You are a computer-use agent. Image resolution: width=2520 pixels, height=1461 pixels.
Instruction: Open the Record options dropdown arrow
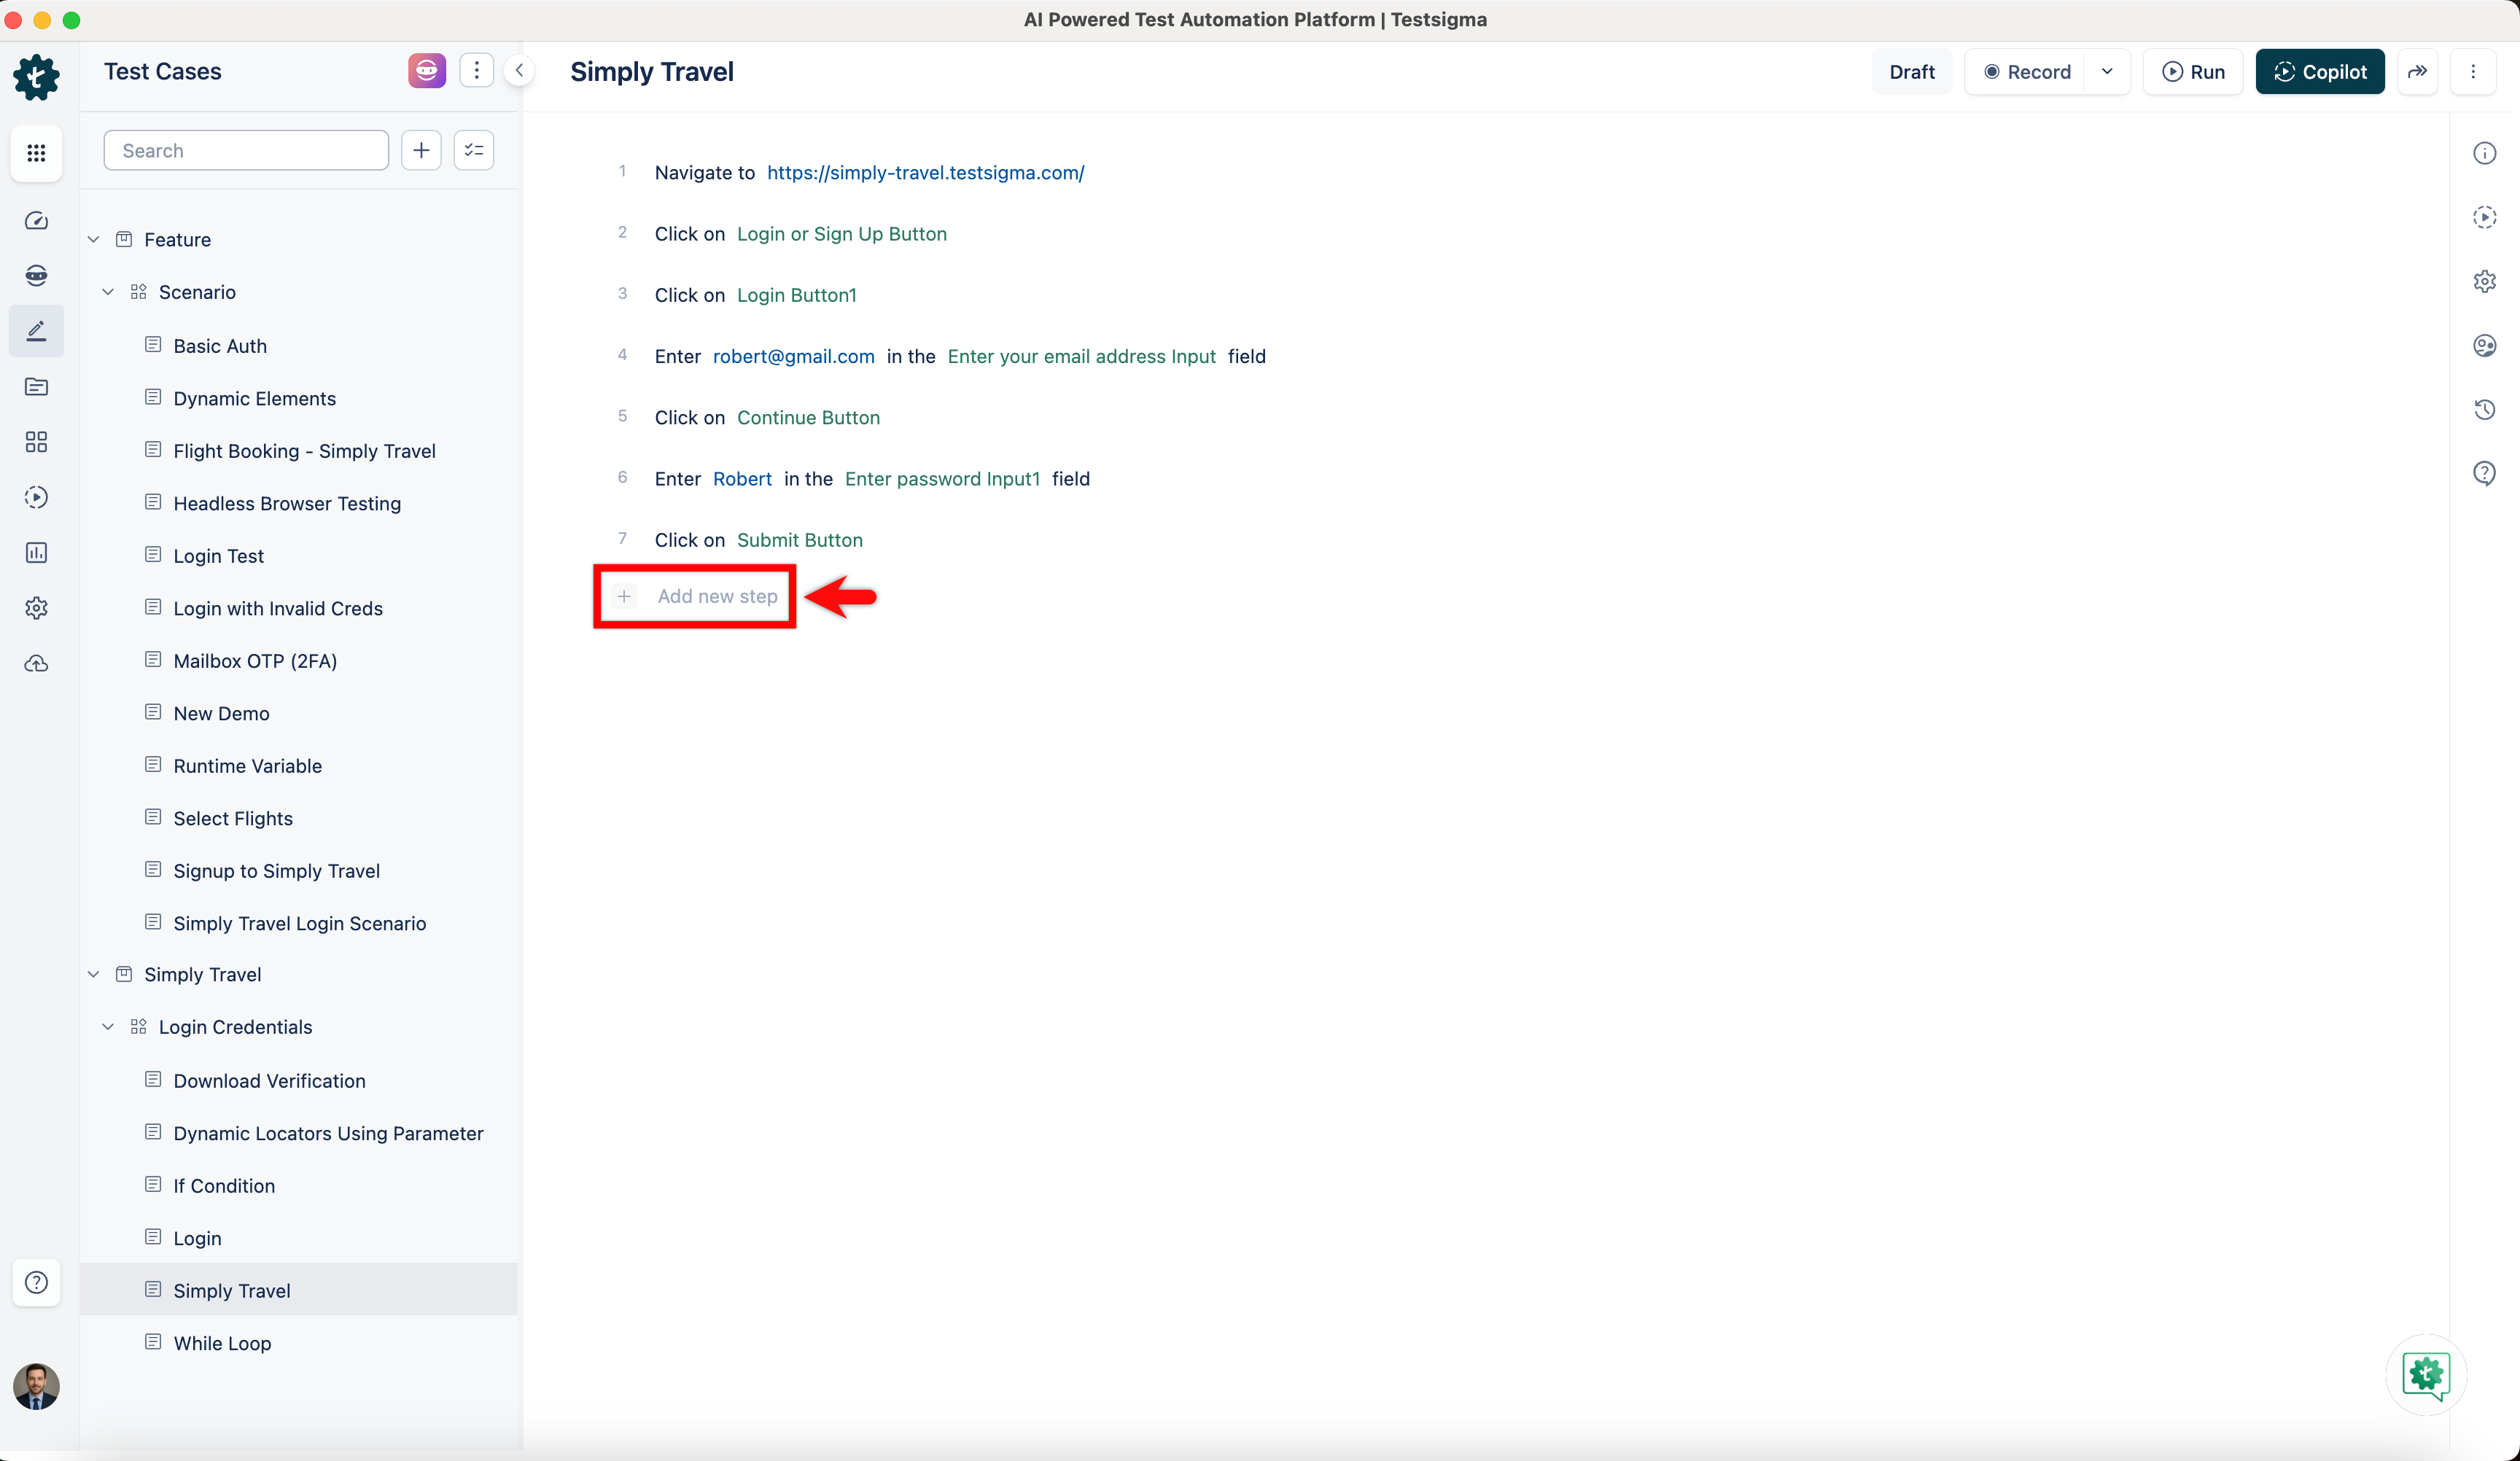pyautogui.click(x=2107, y=71)
